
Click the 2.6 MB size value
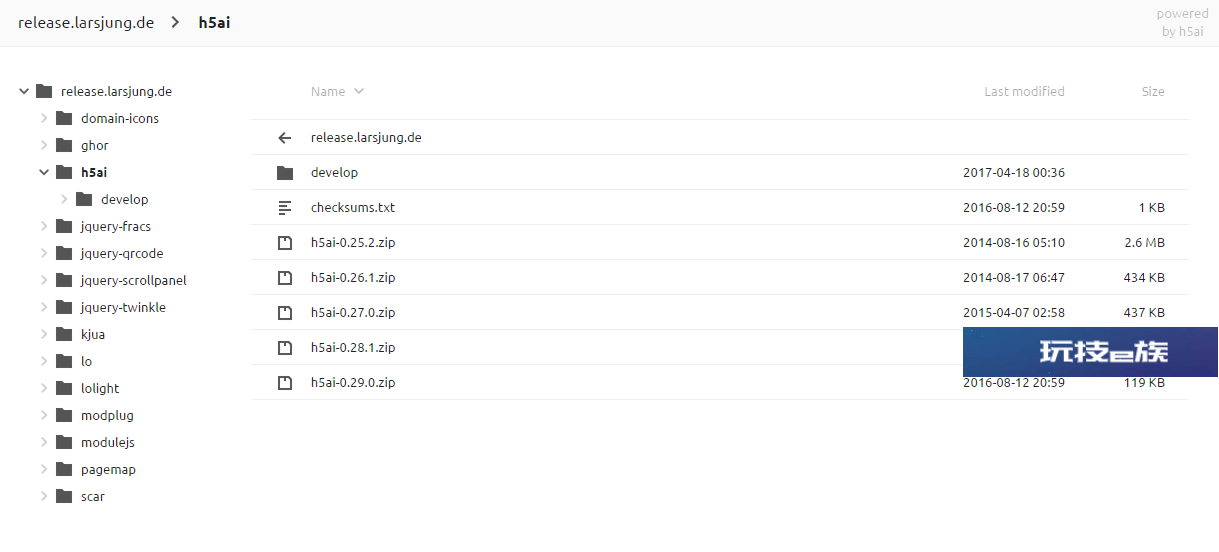coord(1144,243)
